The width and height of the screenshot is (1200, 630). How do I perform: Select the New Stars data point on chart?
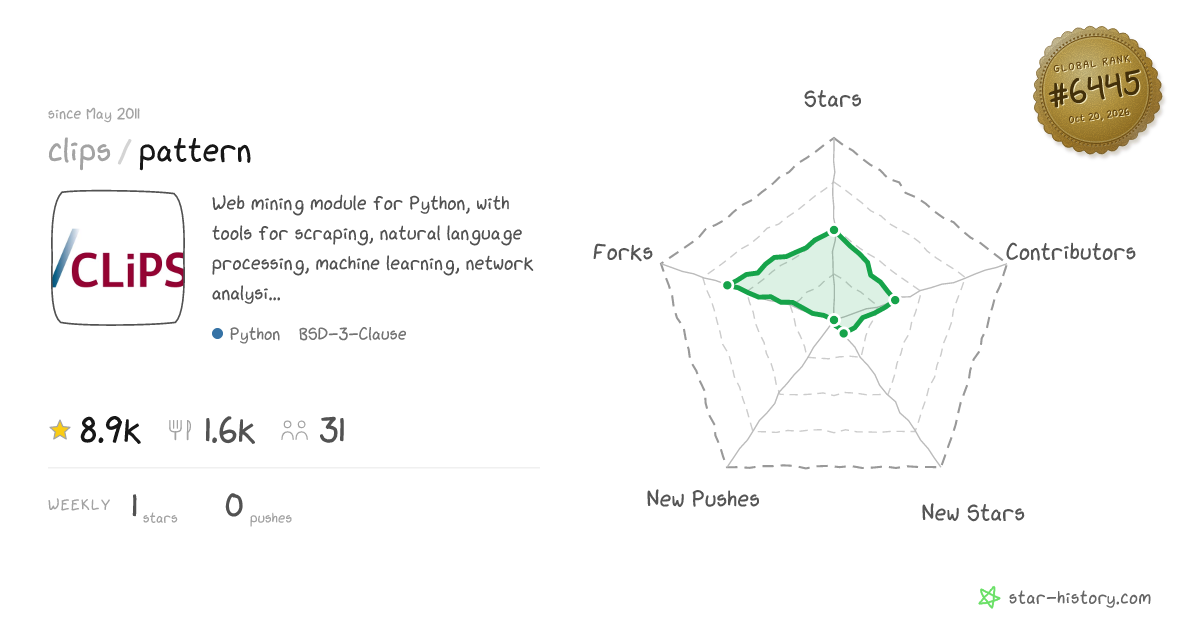pos(844,333)
